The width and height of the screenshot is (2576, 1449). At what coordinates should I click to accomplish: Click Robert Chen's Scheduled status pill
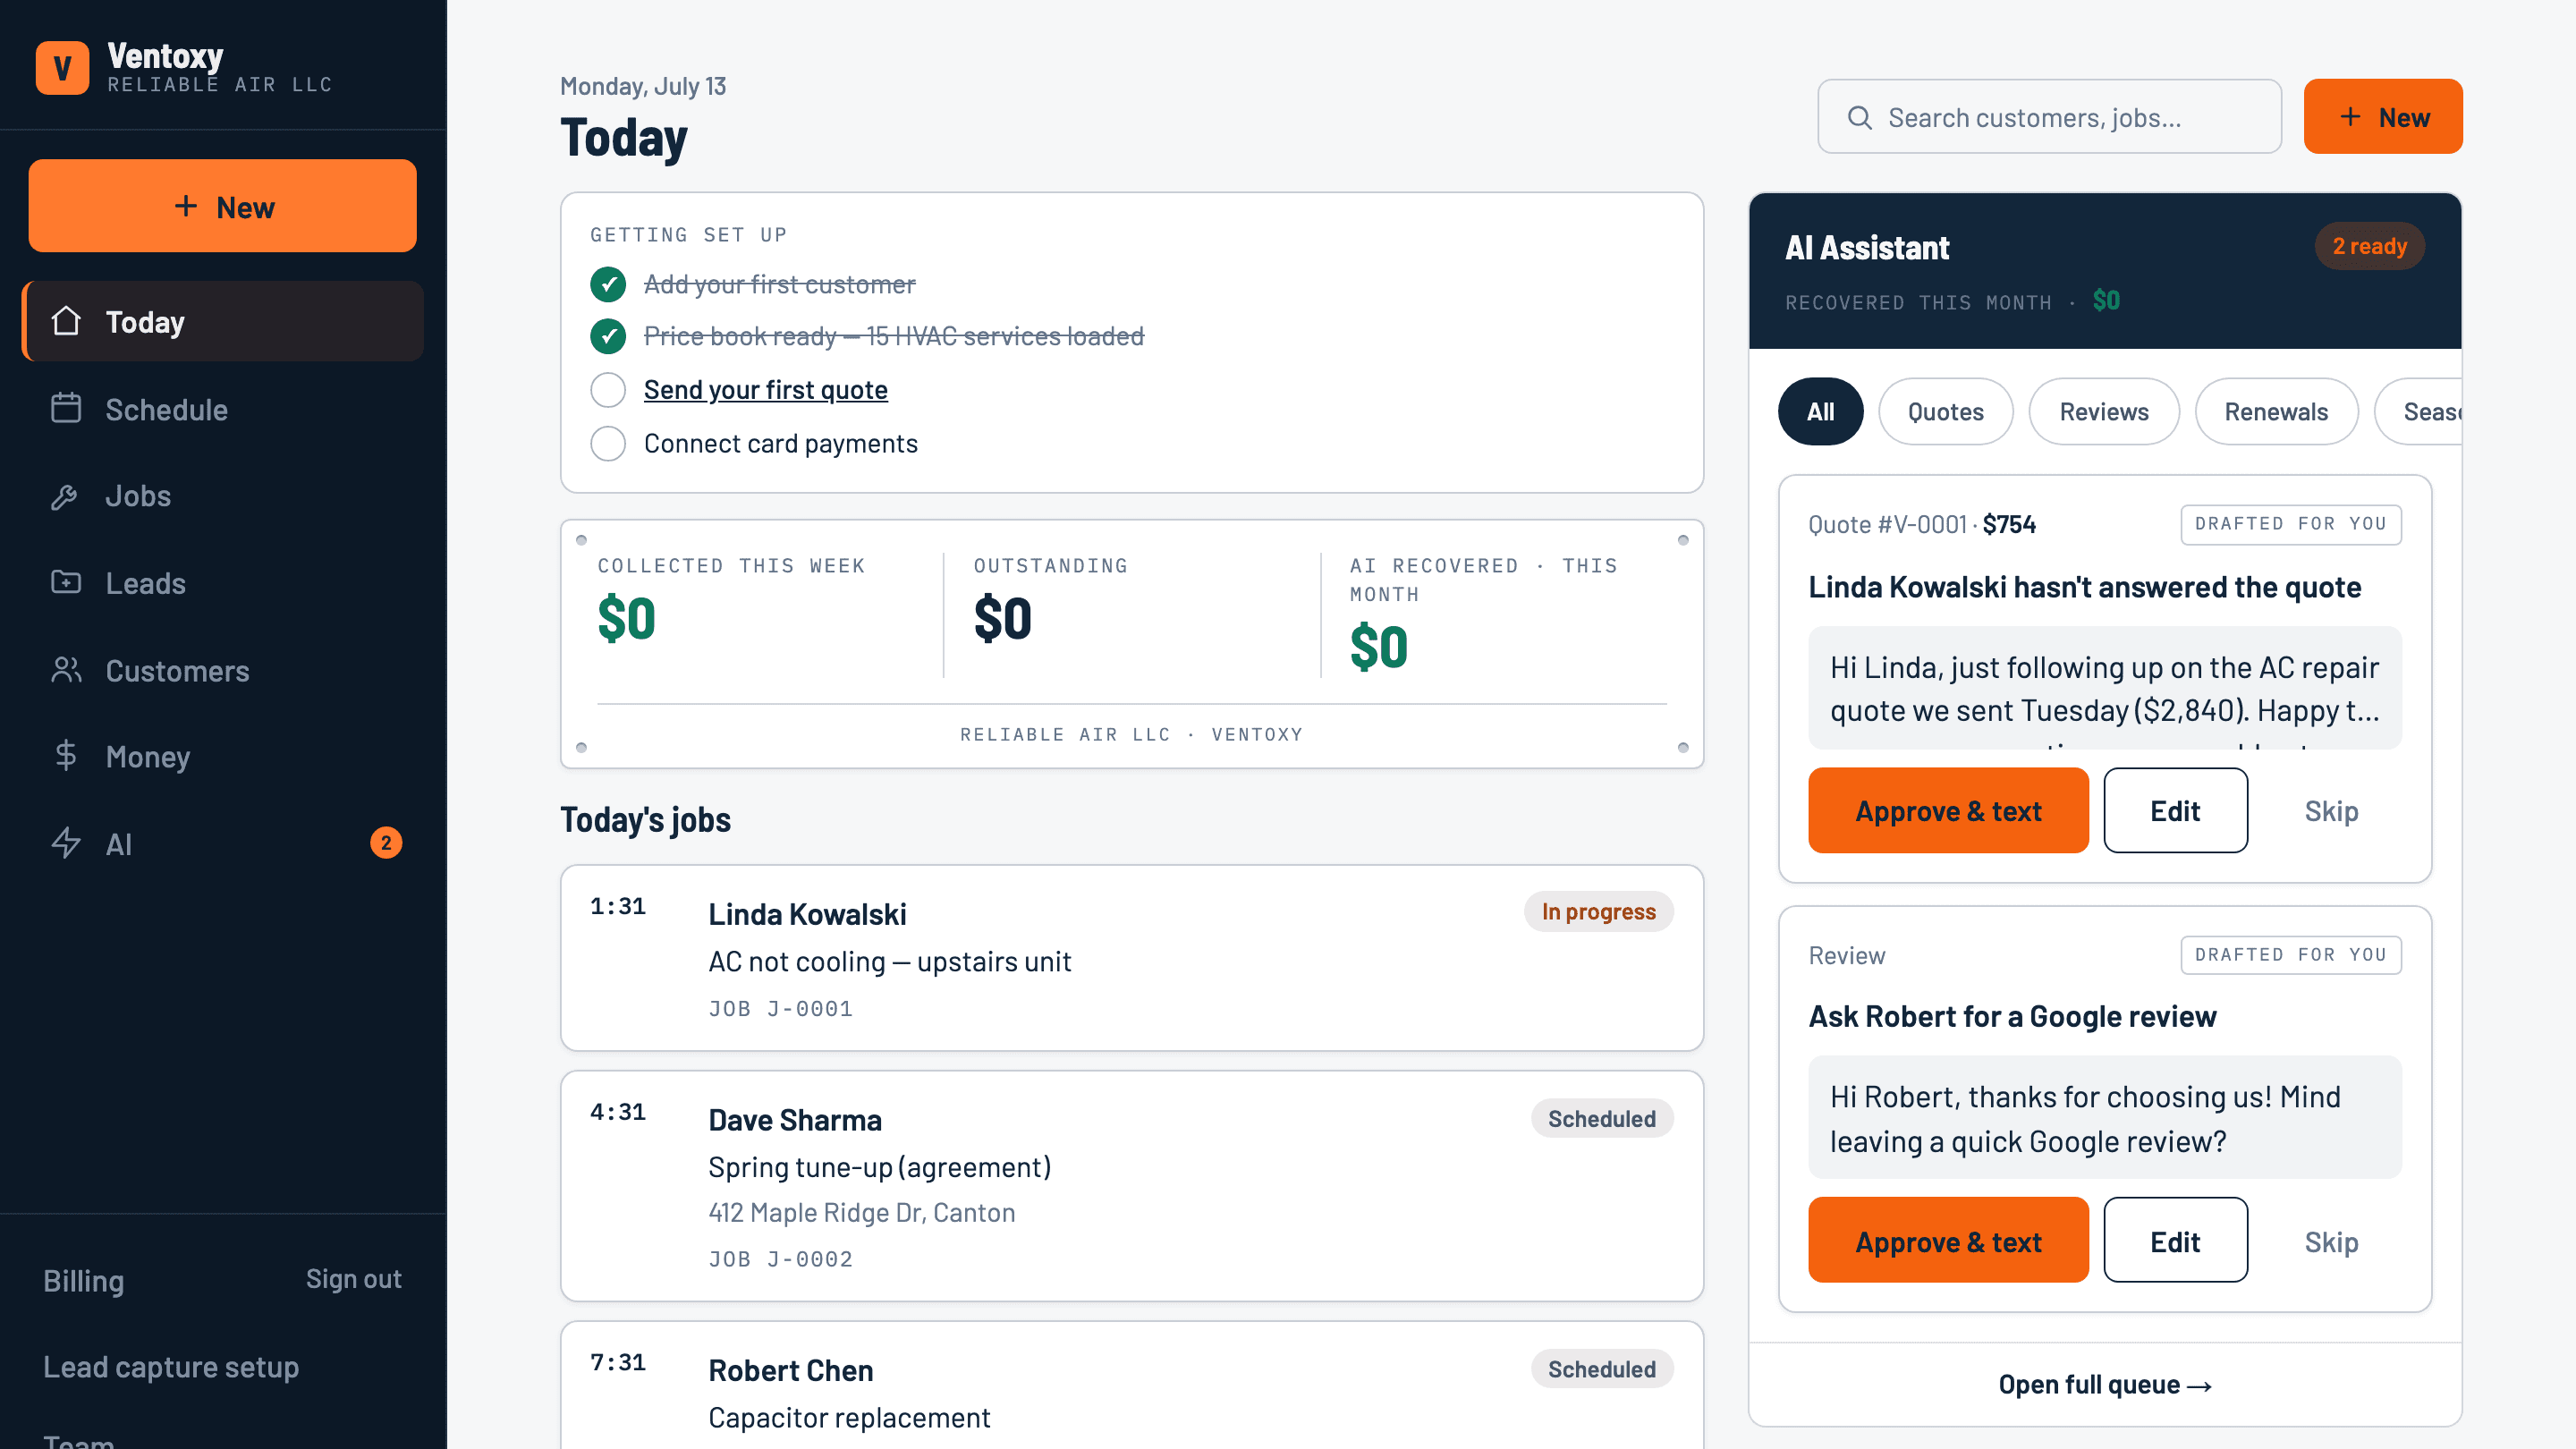click(1601, 1369)
